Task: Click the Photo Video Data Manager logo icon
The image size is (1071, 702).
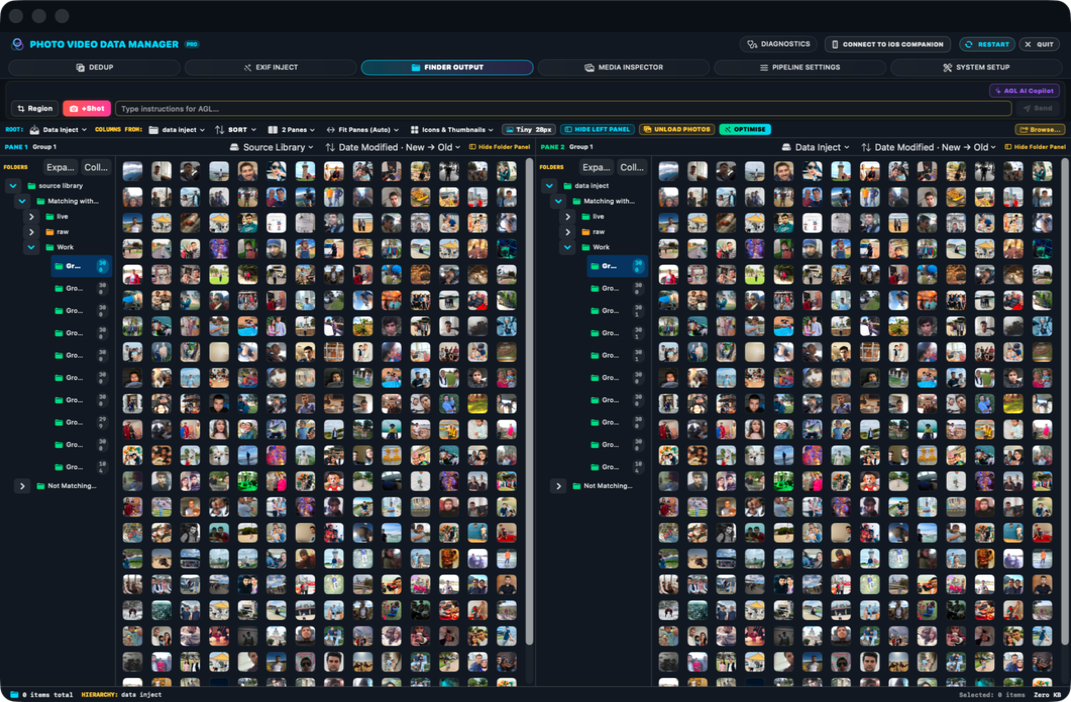Action: point(18,44)
